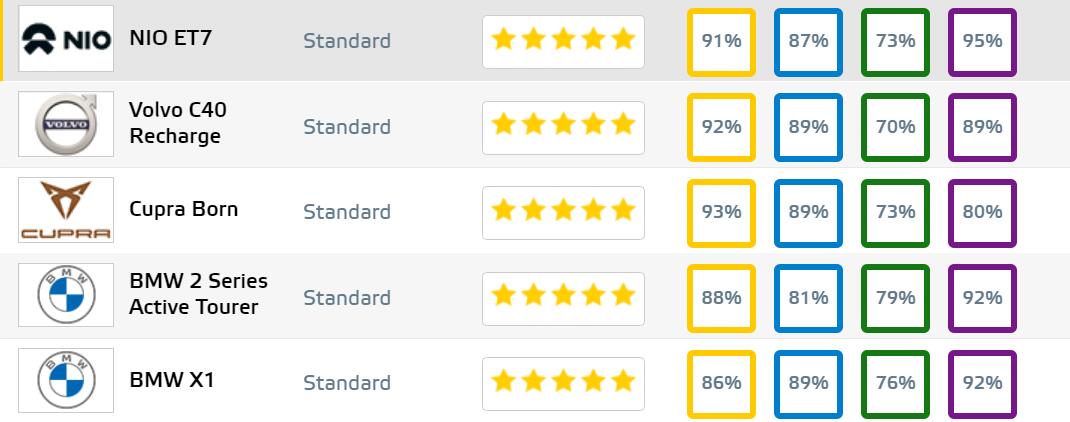Click the BMW X1 five-star rating

point(563,383)
